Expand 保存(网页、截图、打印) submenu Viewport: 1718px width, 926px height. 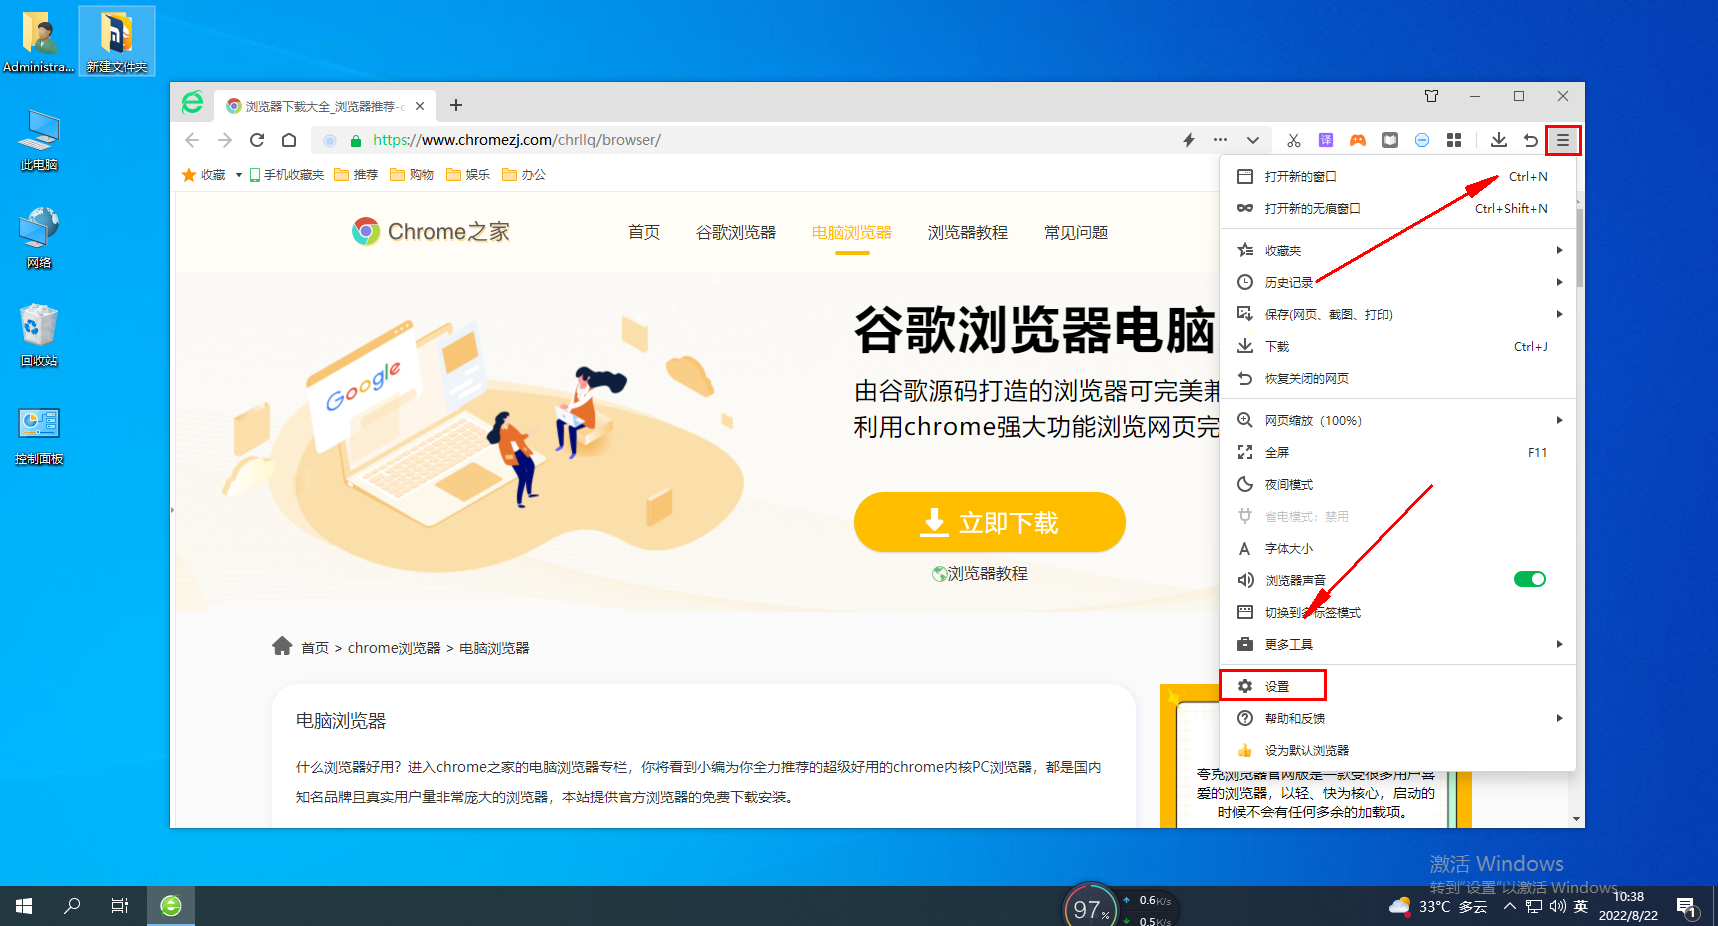[x=1398, y=314]
